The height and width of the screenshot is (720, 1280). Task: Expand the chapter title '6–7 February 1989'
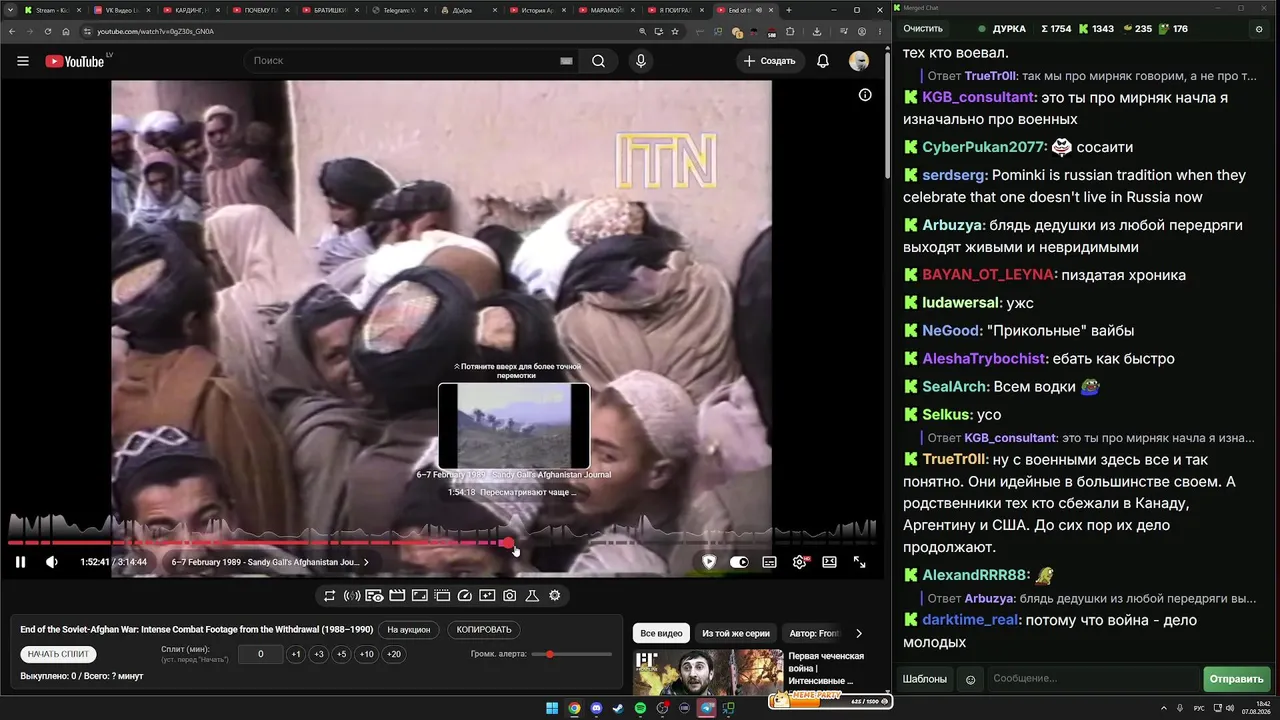pyautogui.click(x=270, y=562)
